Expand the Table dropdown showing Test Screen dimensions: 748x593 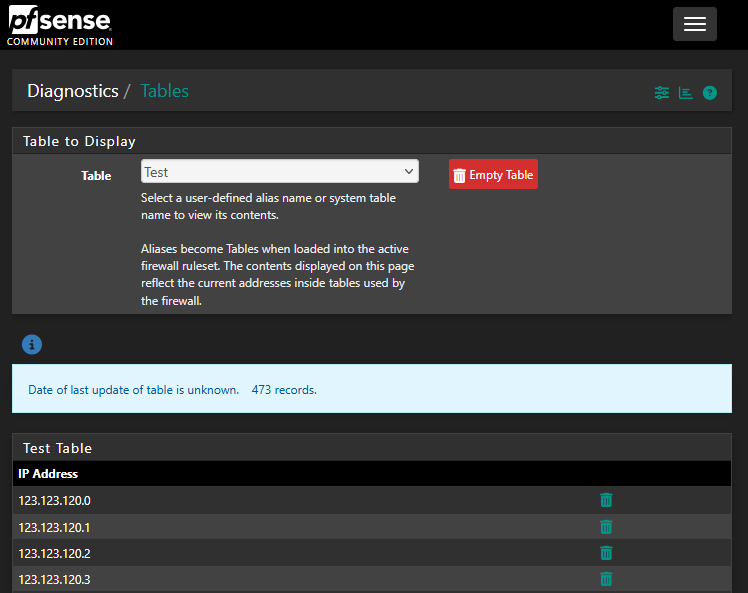[279, 172]
